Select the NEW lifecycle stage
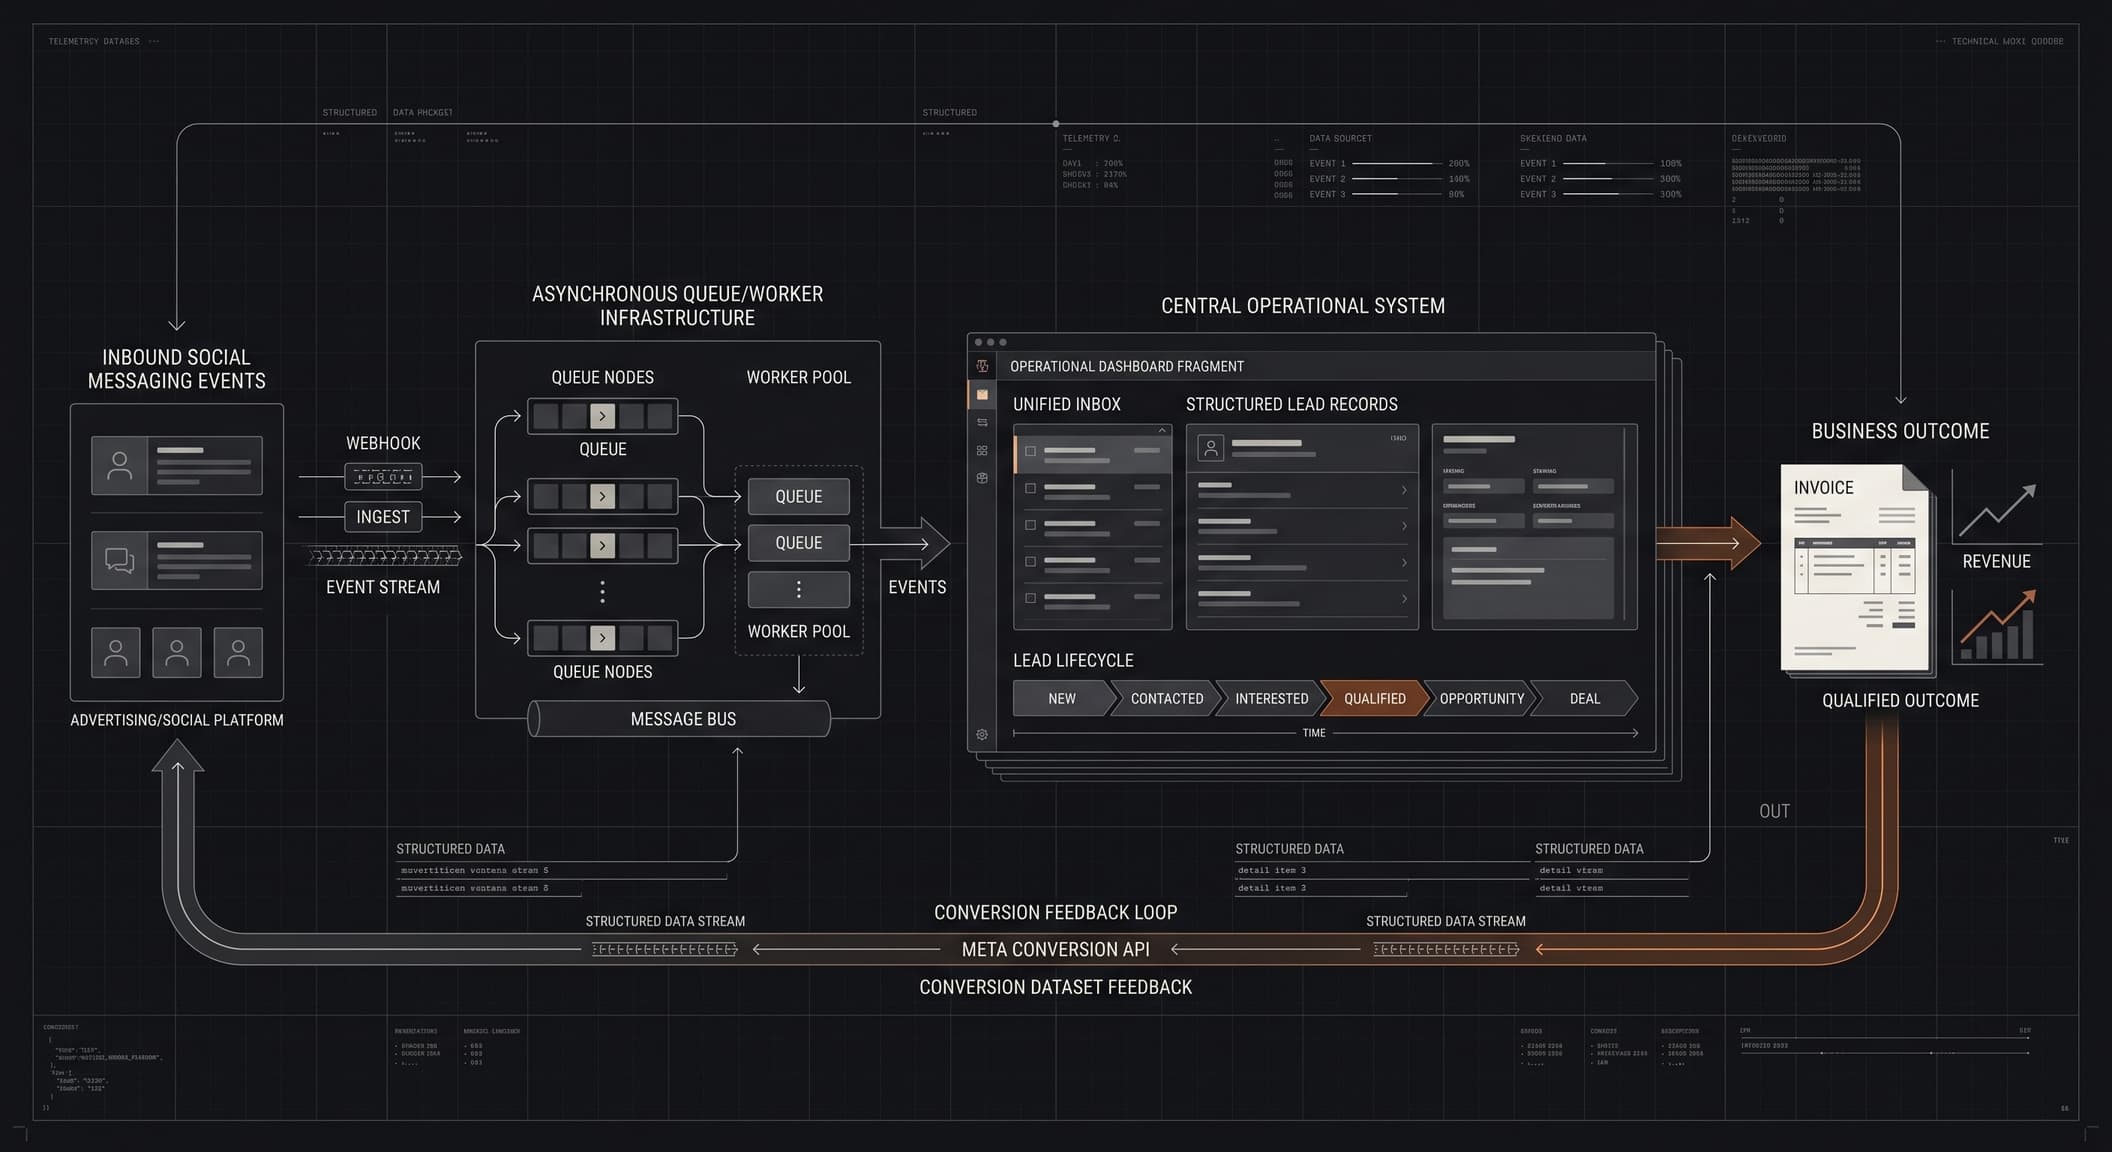This screenshot has width=2112, height=1152. (x=1063, y=698)
